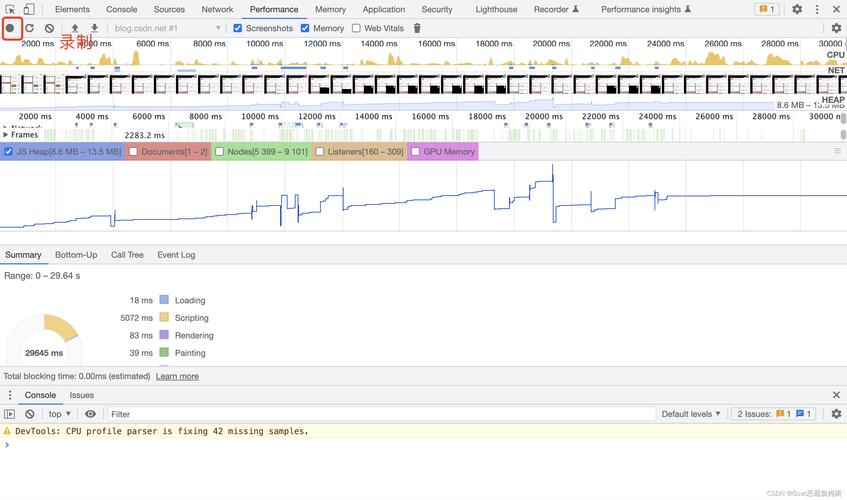The image size is (847, 500).
Task: Click the load profile upload icon
Action: click(x=75, y=28)
